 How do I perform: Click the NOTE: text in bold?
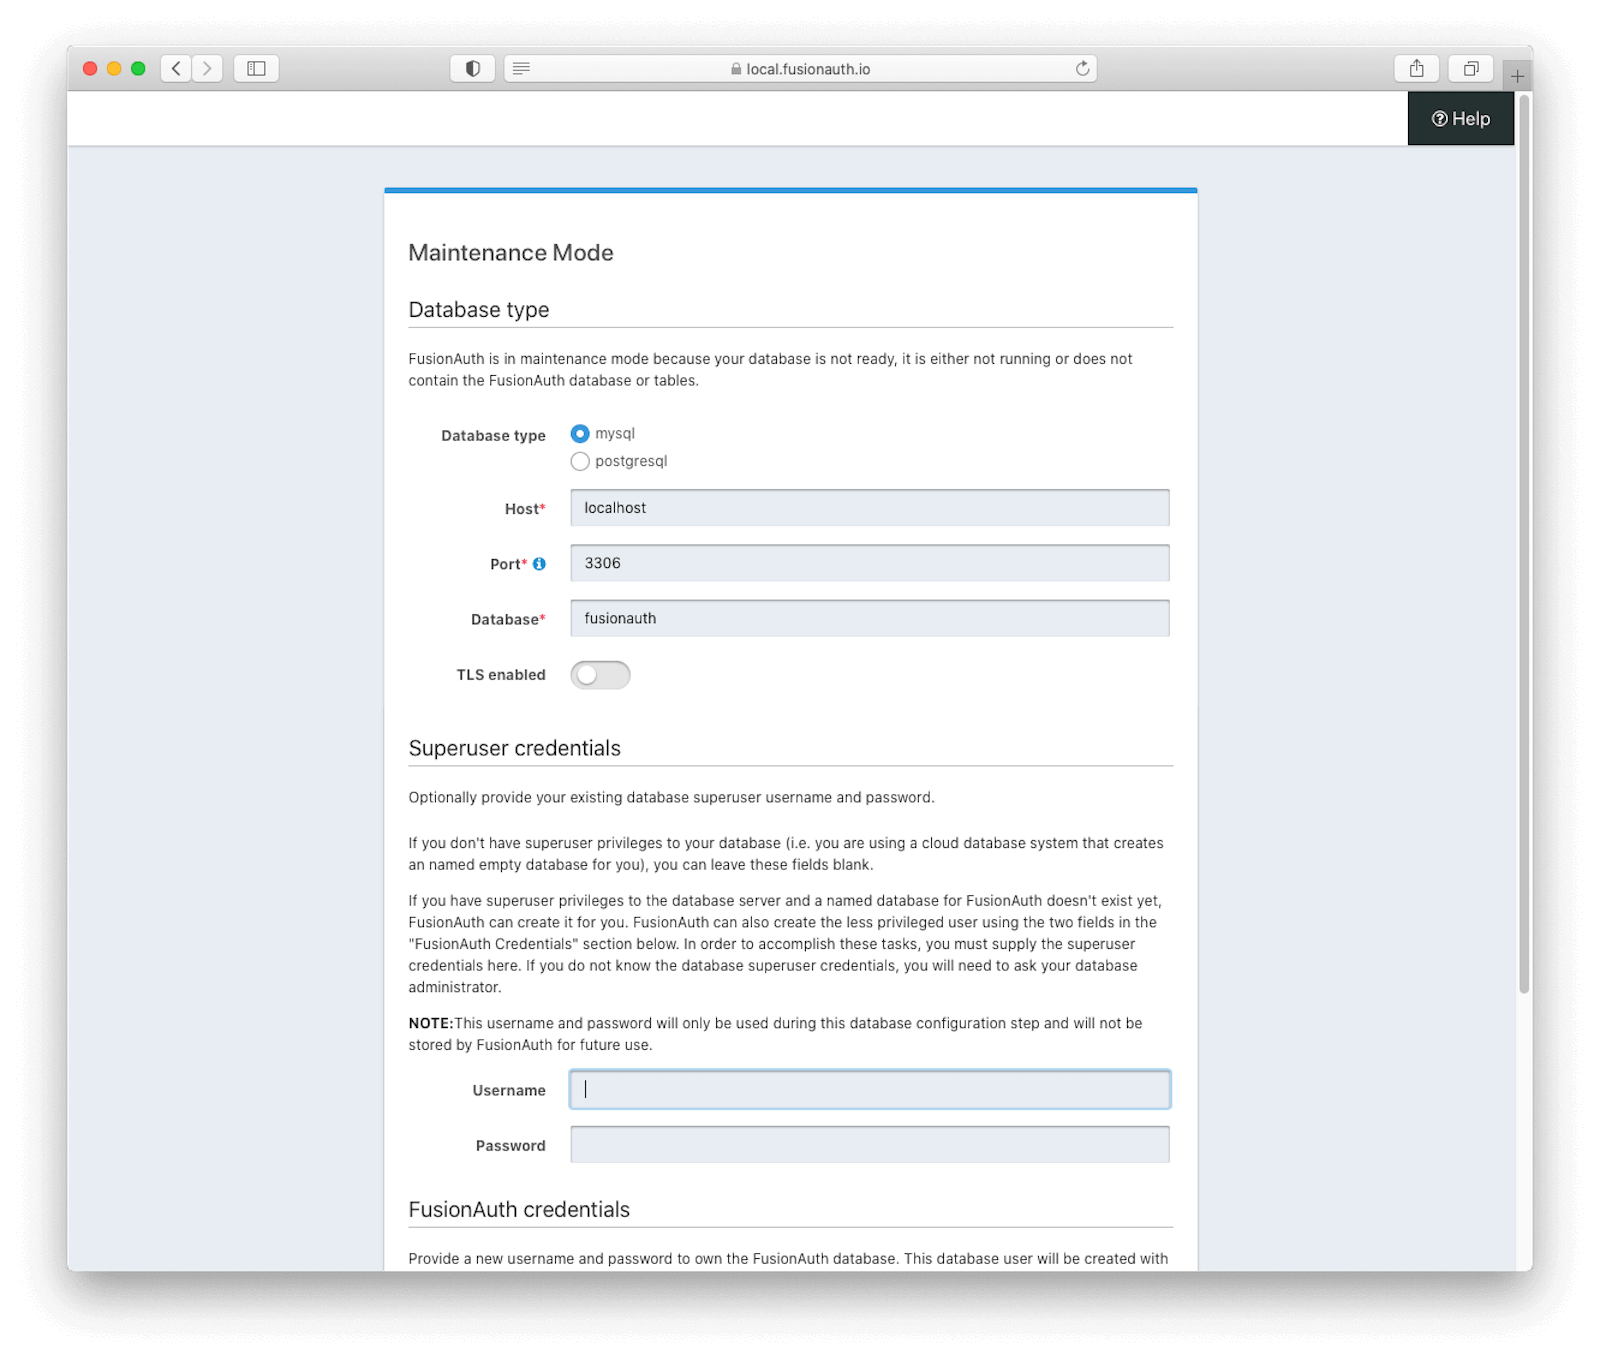(431, 1023)
